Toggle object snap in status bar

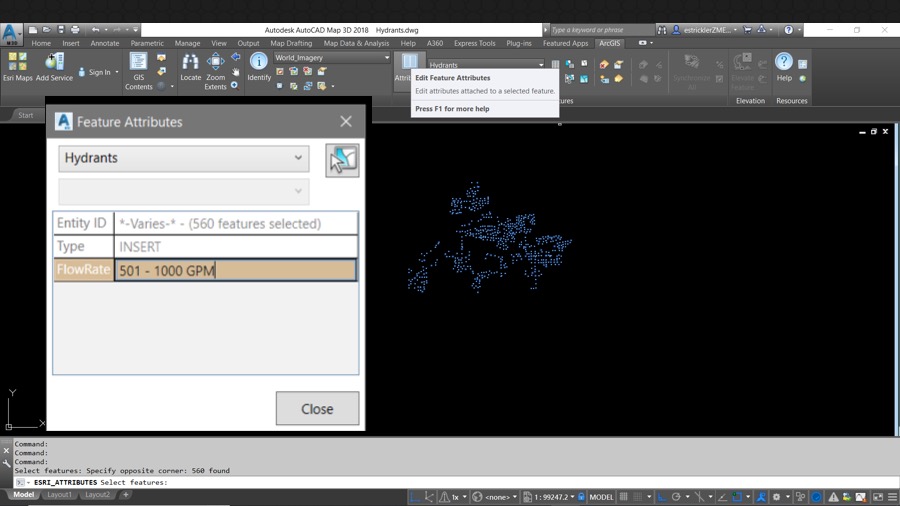tap(738, 497)
